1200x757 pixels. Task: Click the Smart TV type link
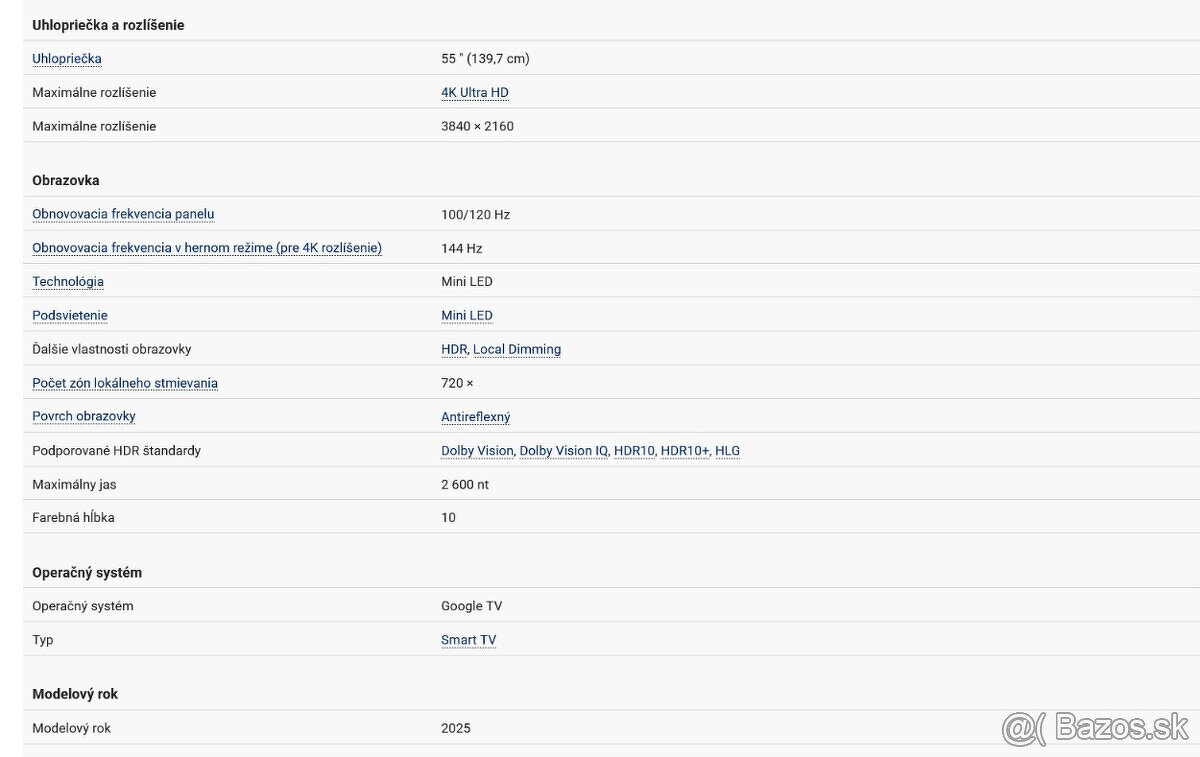469,640
